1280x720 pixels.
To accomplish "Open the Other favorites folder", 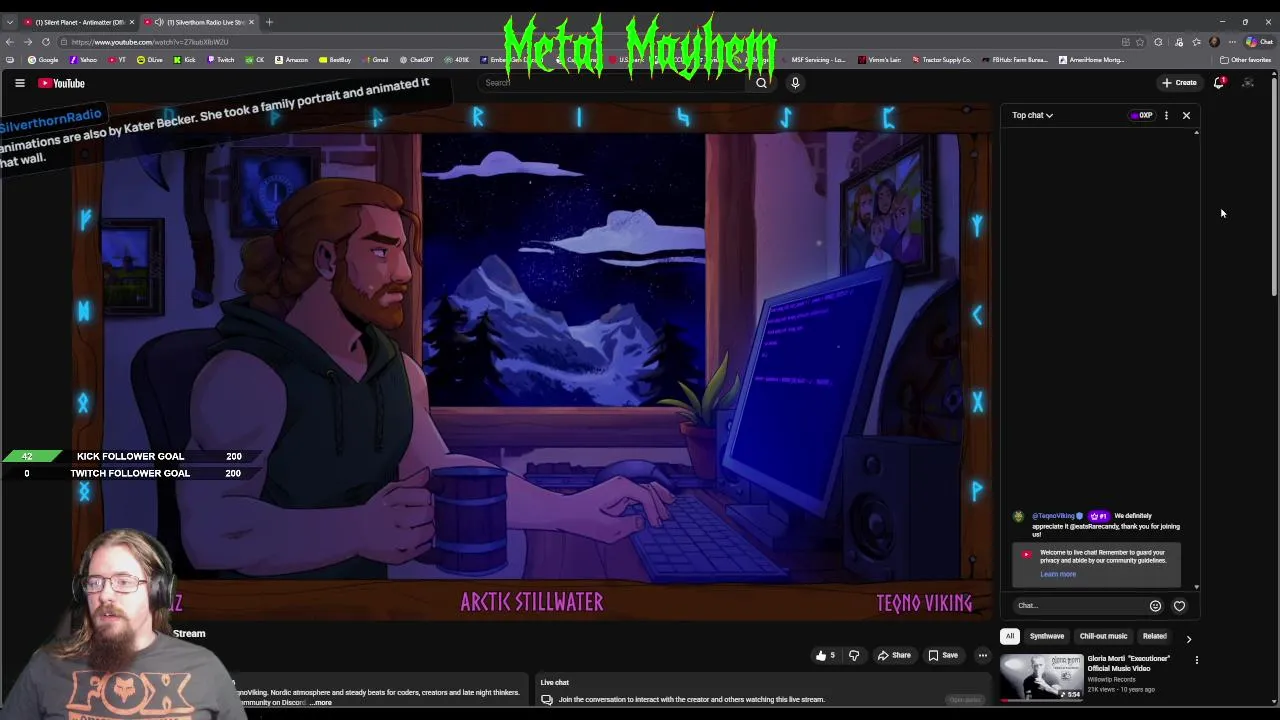I will (1245, 60).
